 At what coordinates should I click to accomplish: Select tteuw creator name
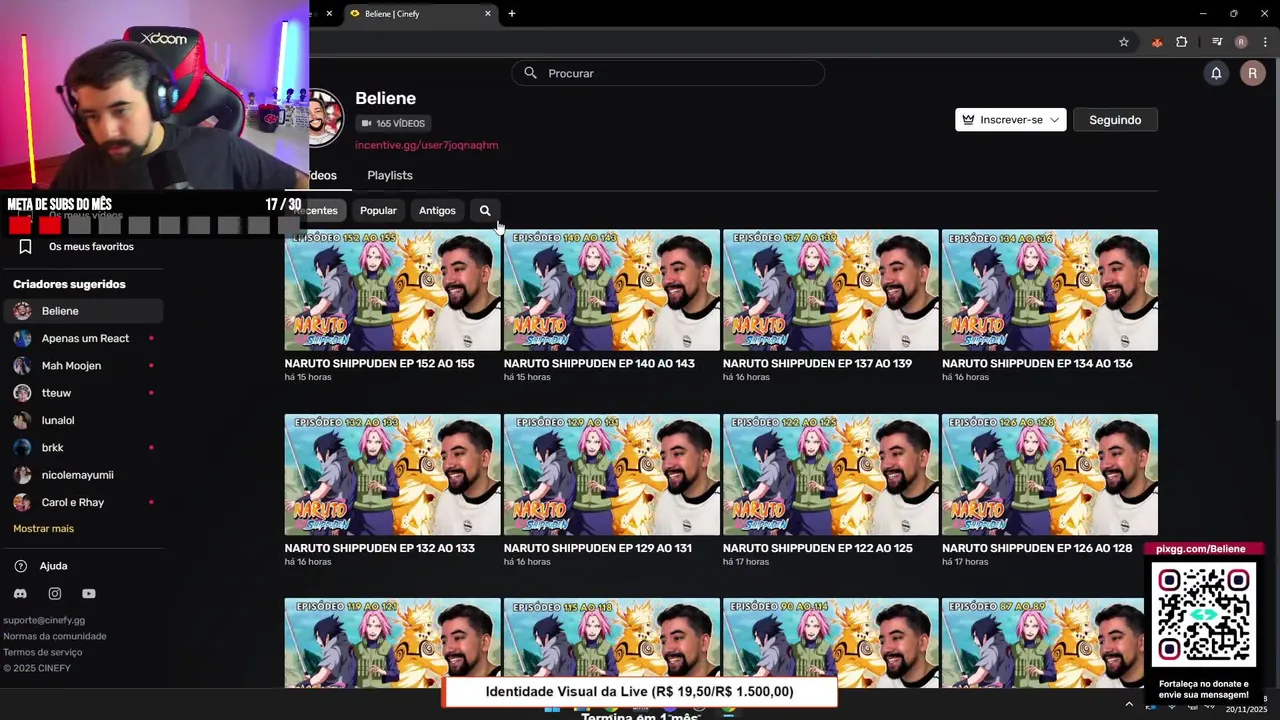pyautogui.click(x=56, y=393)
